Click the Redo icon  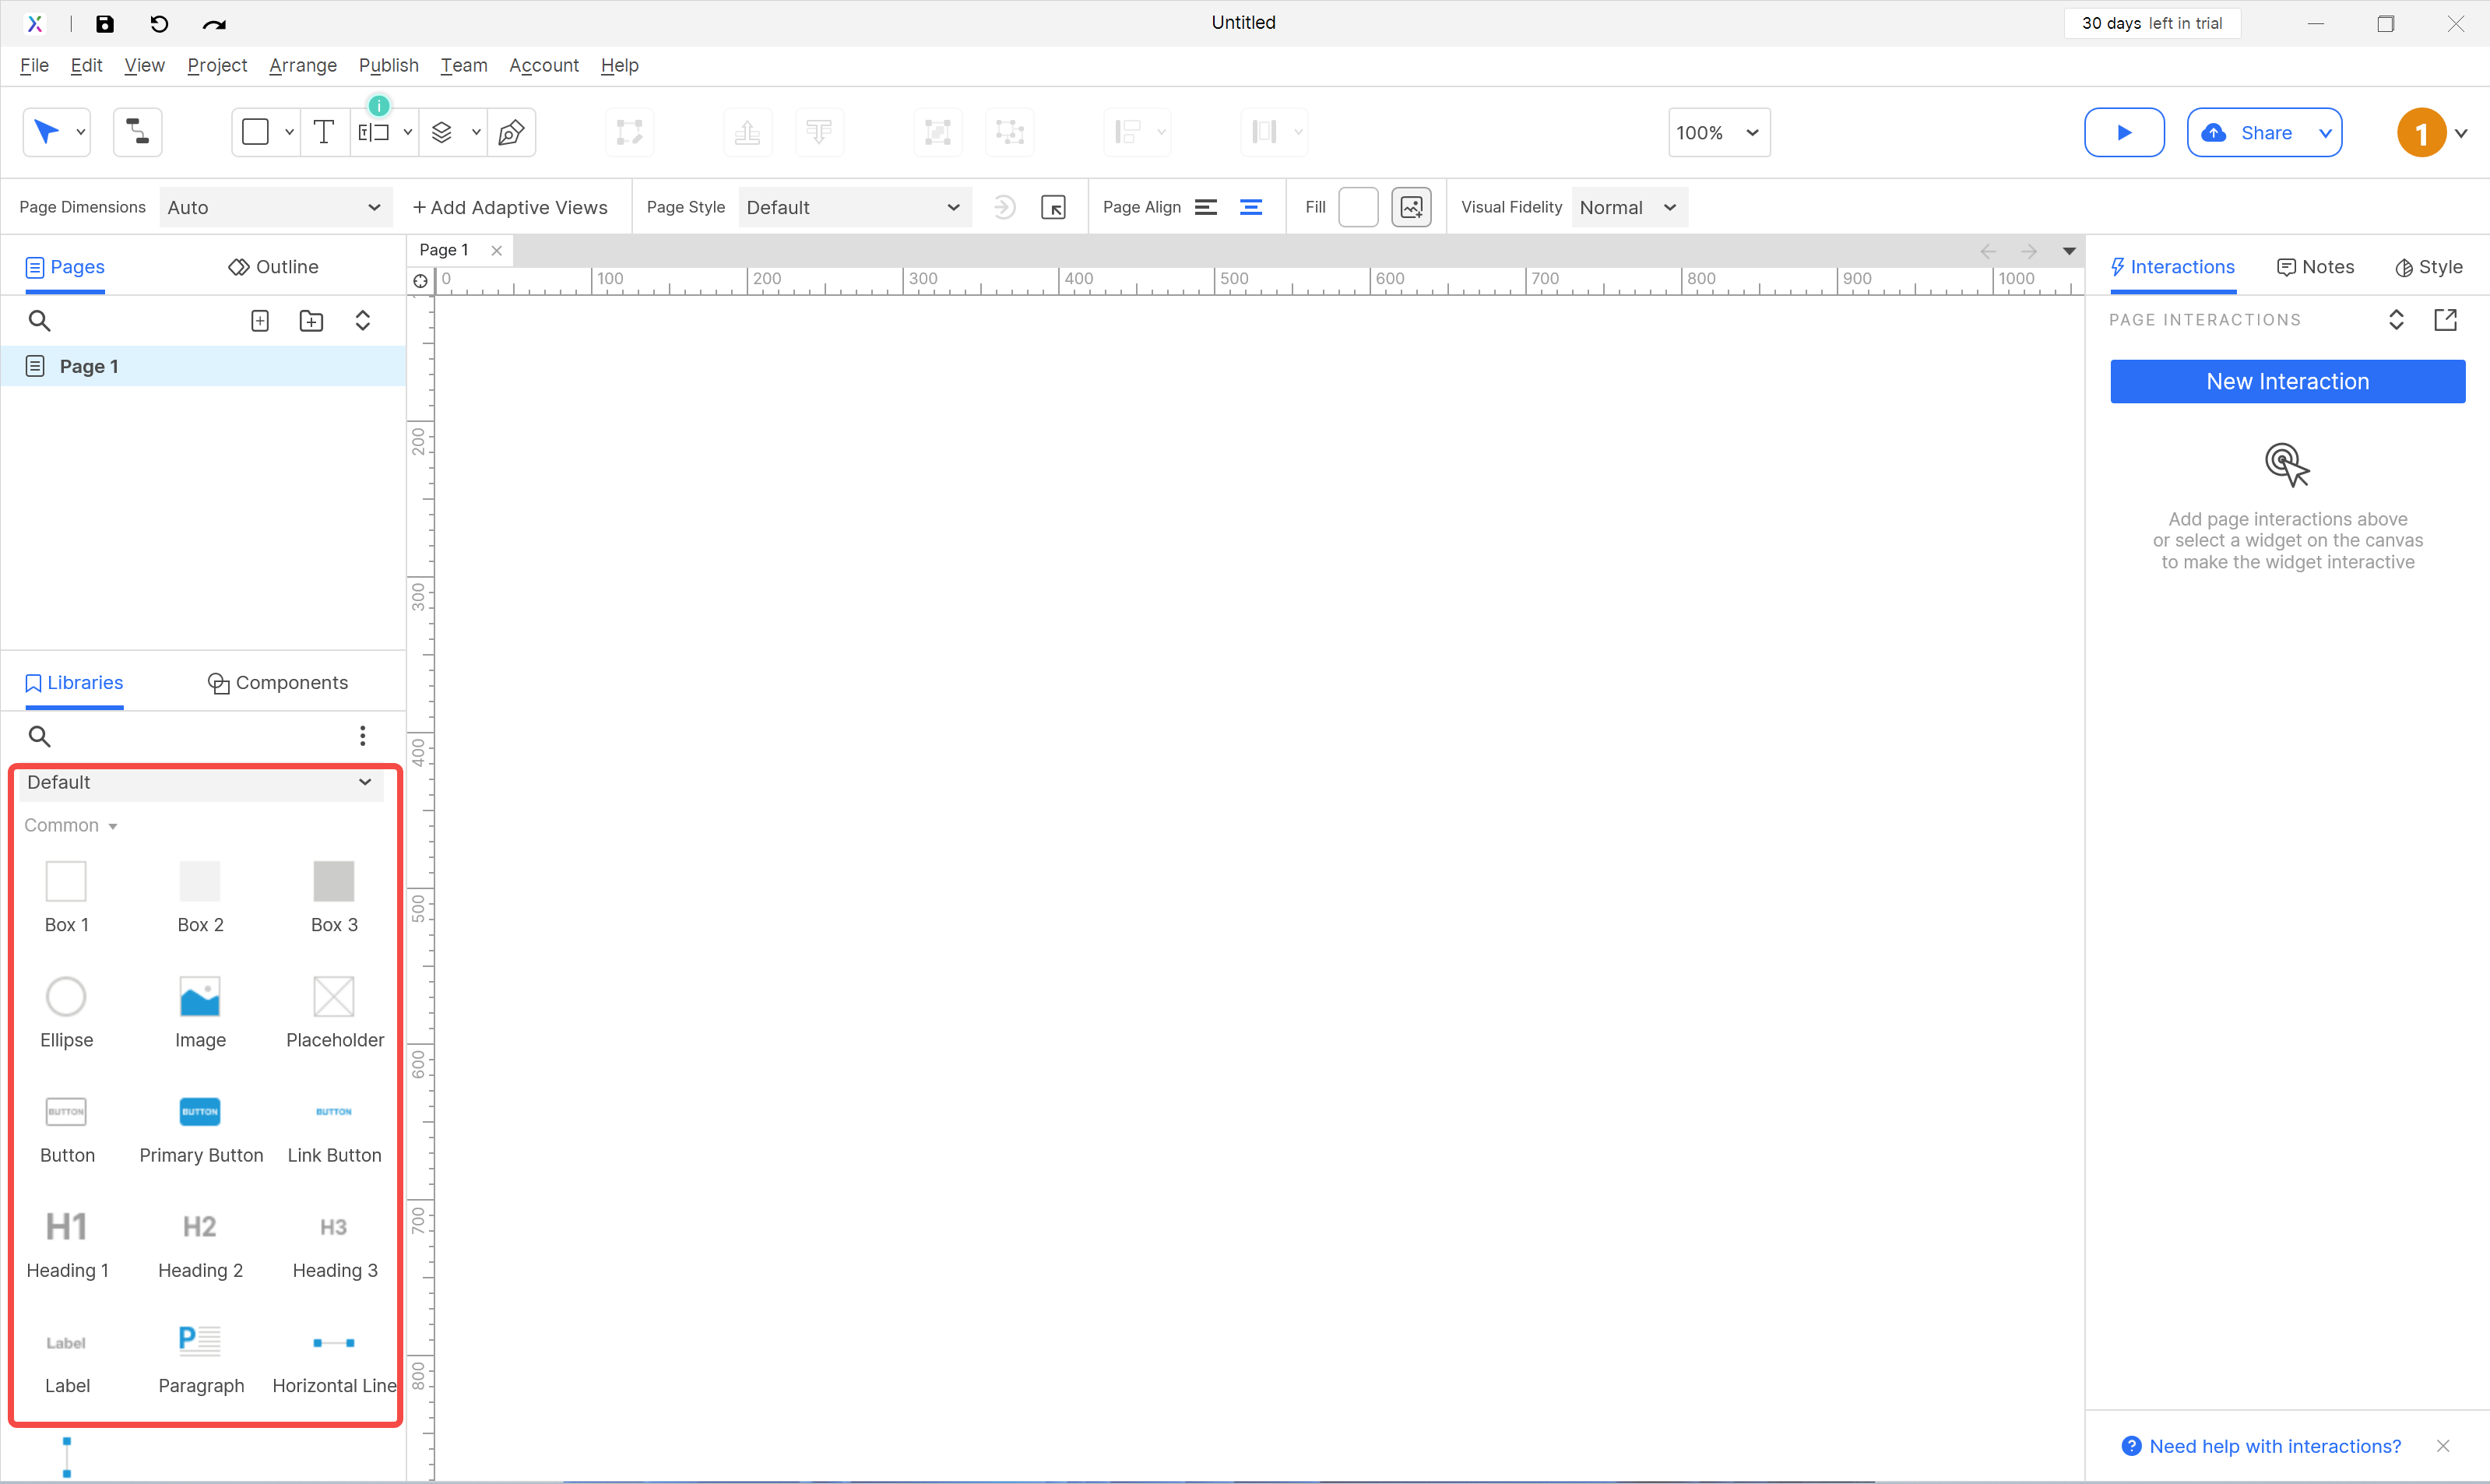(x=214, y=23)
